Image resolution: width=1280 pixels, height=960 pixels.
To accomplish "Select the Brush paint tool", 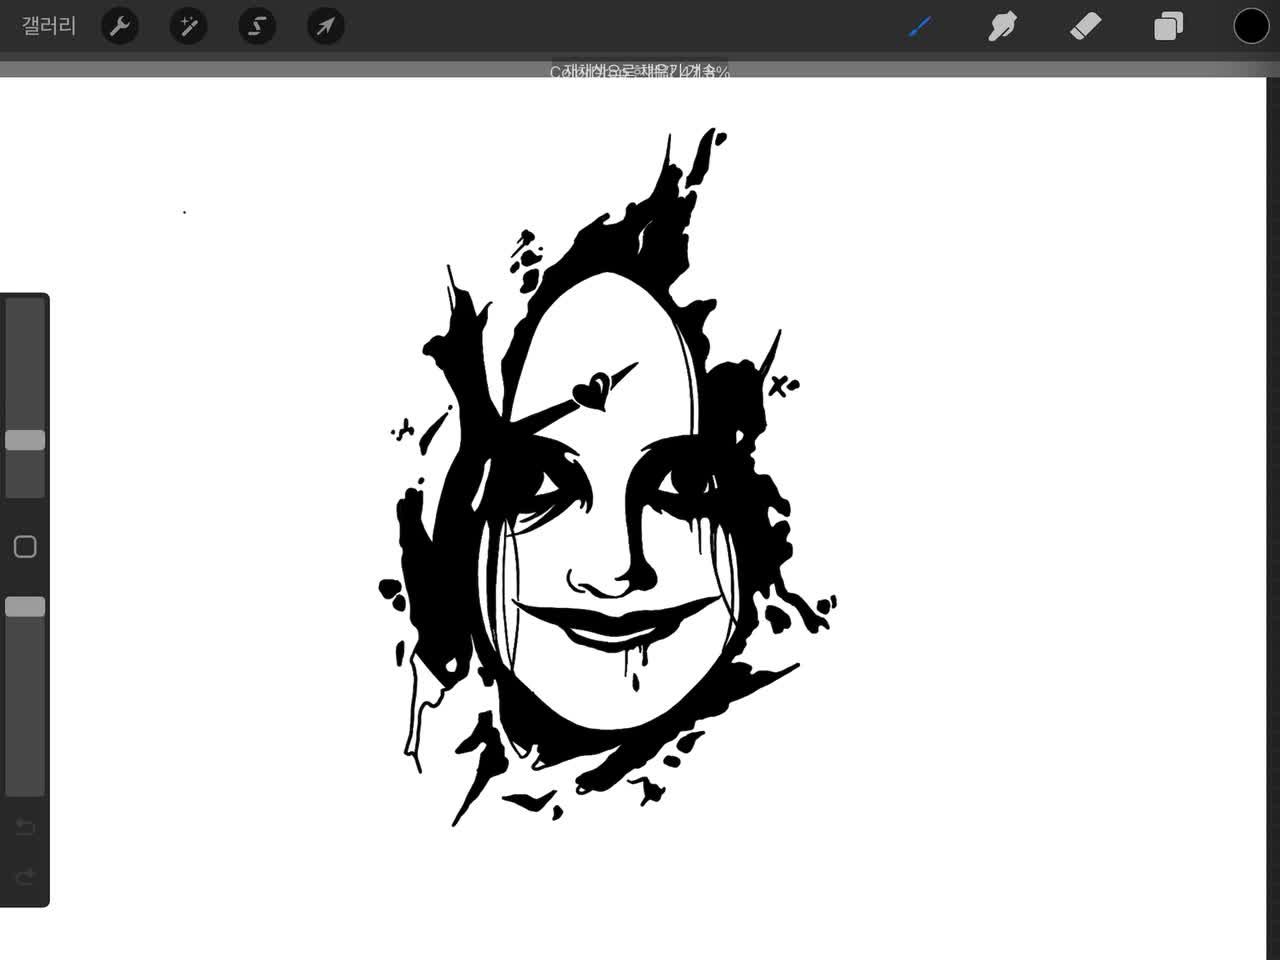I will pos(920,26).
